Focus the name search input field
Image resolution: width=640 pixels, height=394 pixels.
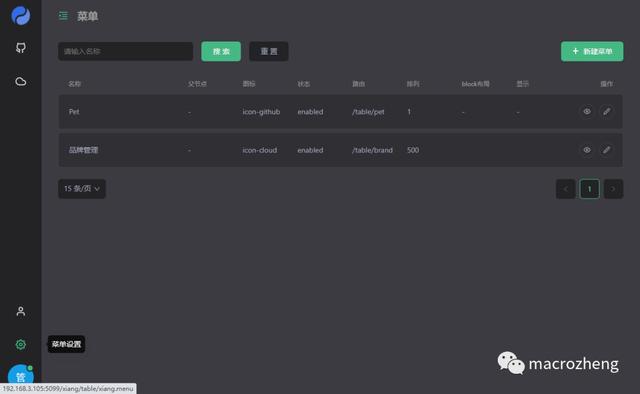coord(126,51)
